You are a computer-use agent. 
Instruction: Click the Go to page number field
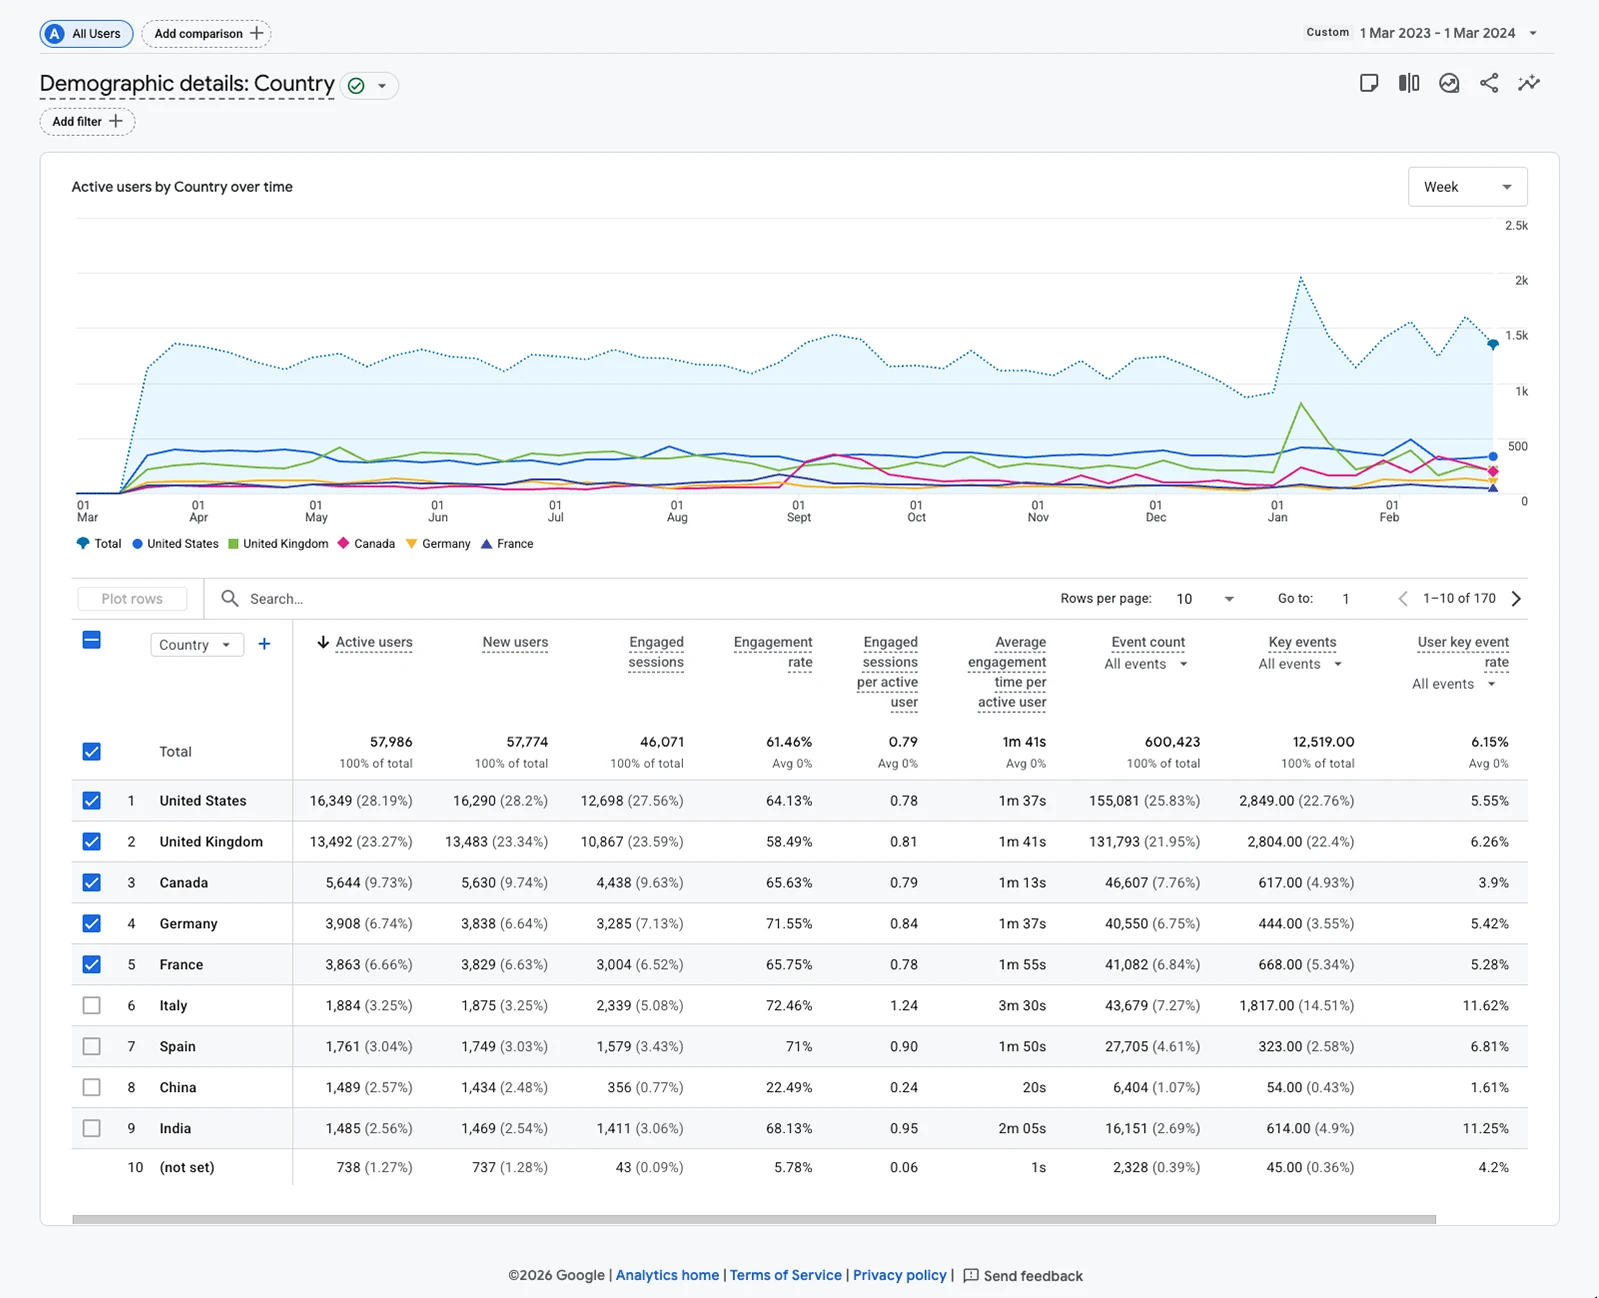tap(1346, 598)
